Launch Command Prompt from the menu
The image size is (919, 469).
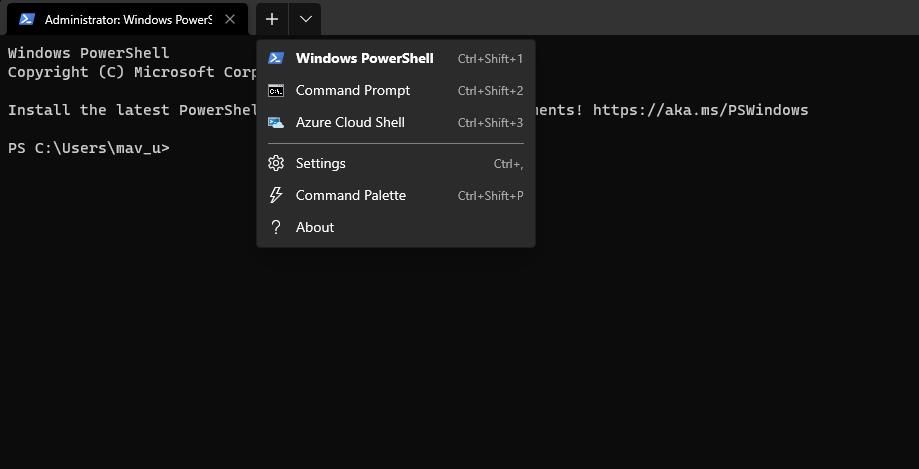(x=353, y=90)
